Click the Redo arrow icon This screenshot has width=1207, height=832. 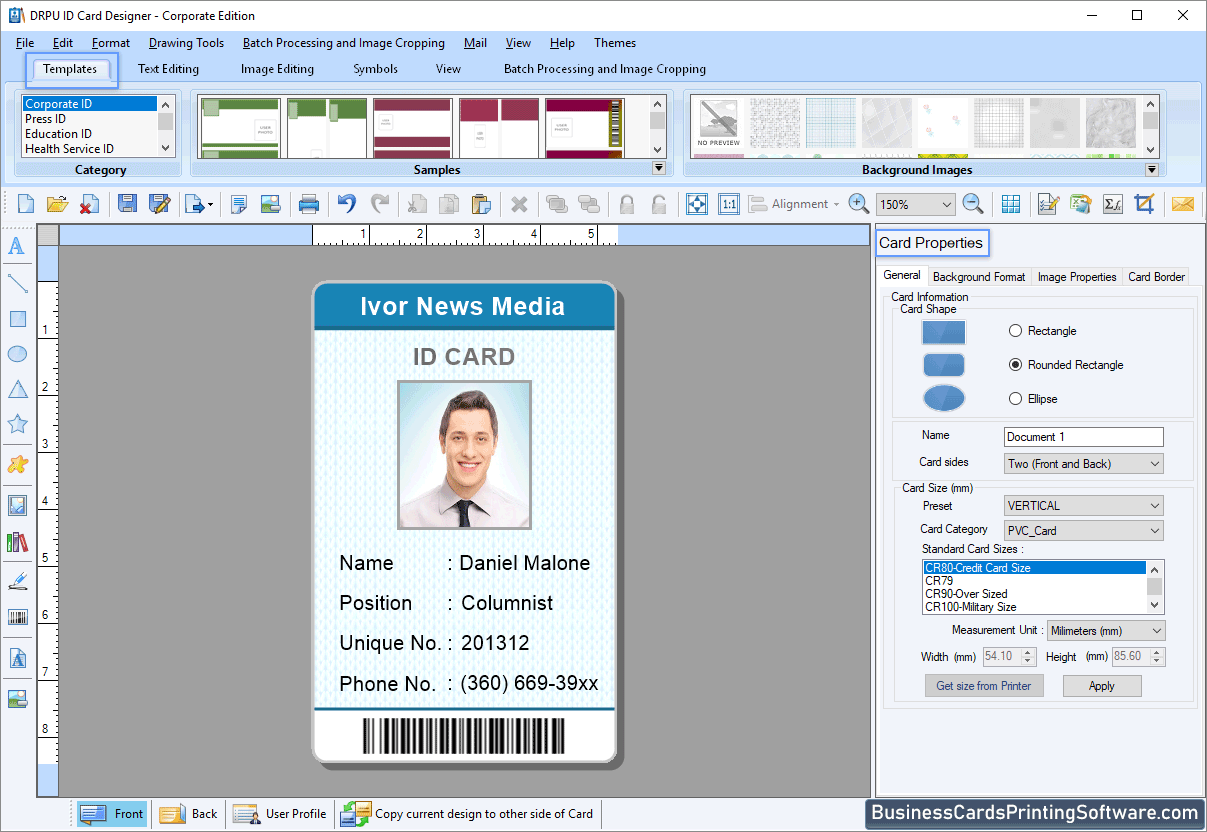pyautogui.click(x=380, y=204)
